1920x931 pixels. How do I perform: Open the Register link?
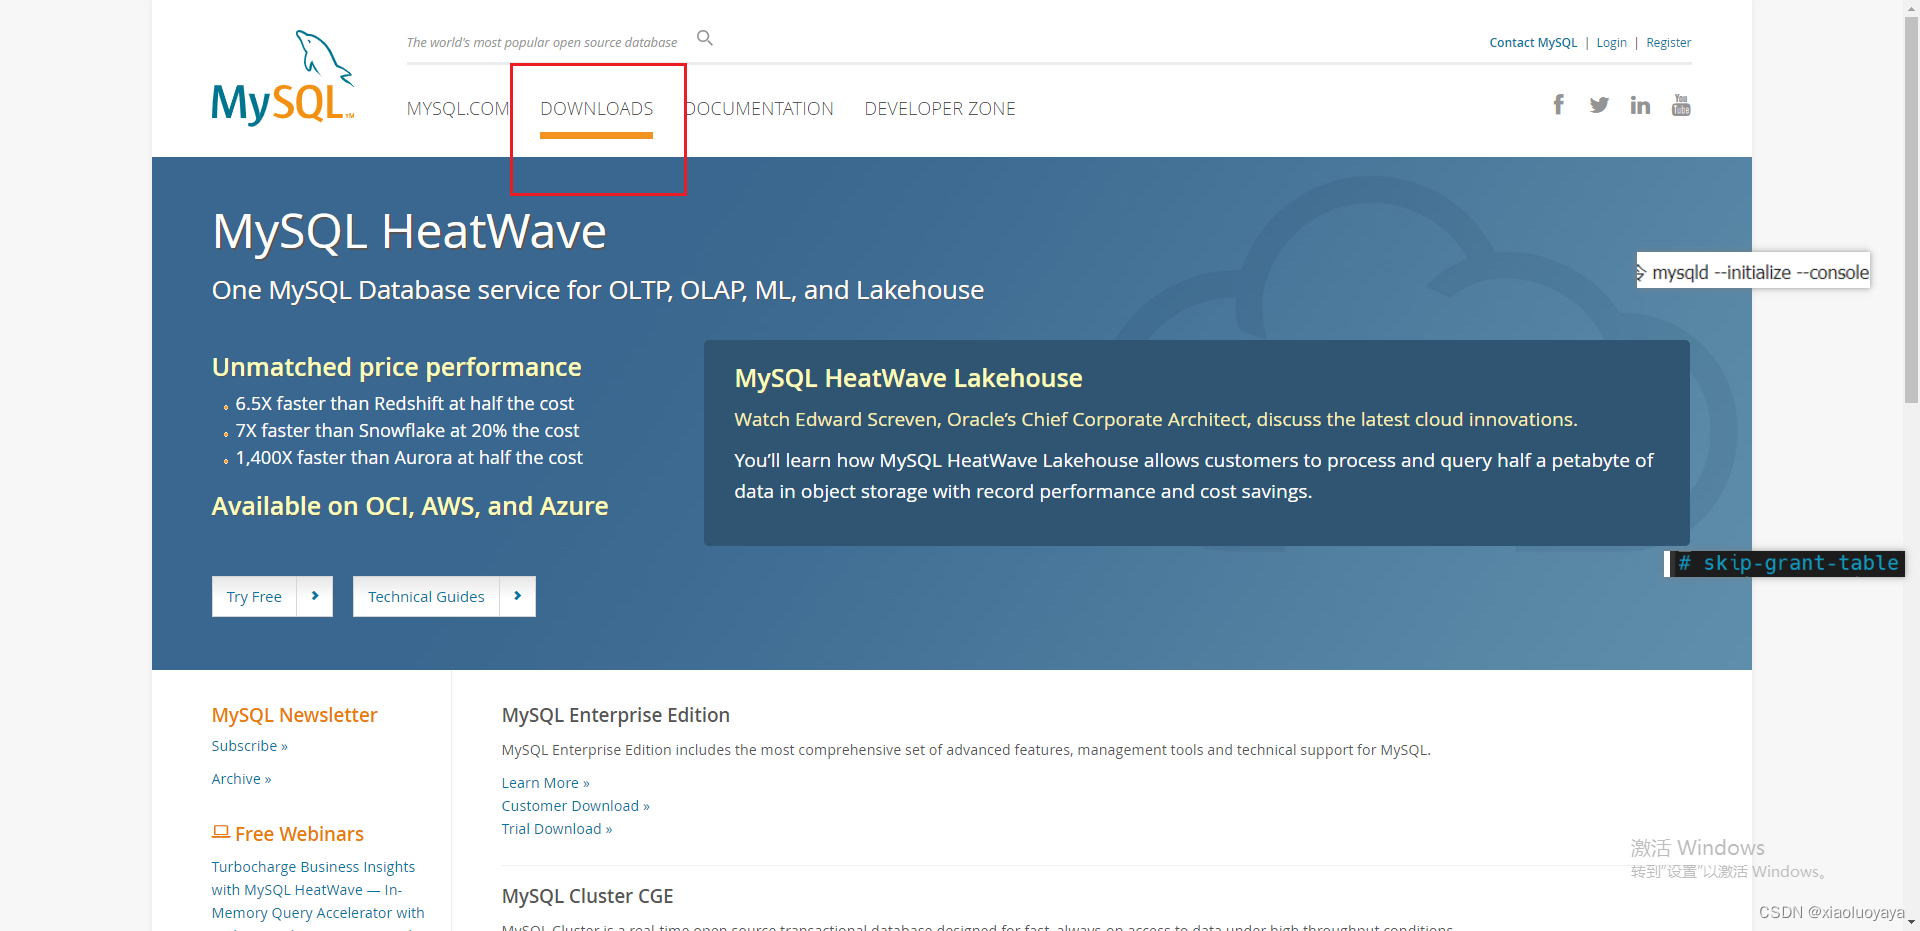click(x=1669, y=42)
